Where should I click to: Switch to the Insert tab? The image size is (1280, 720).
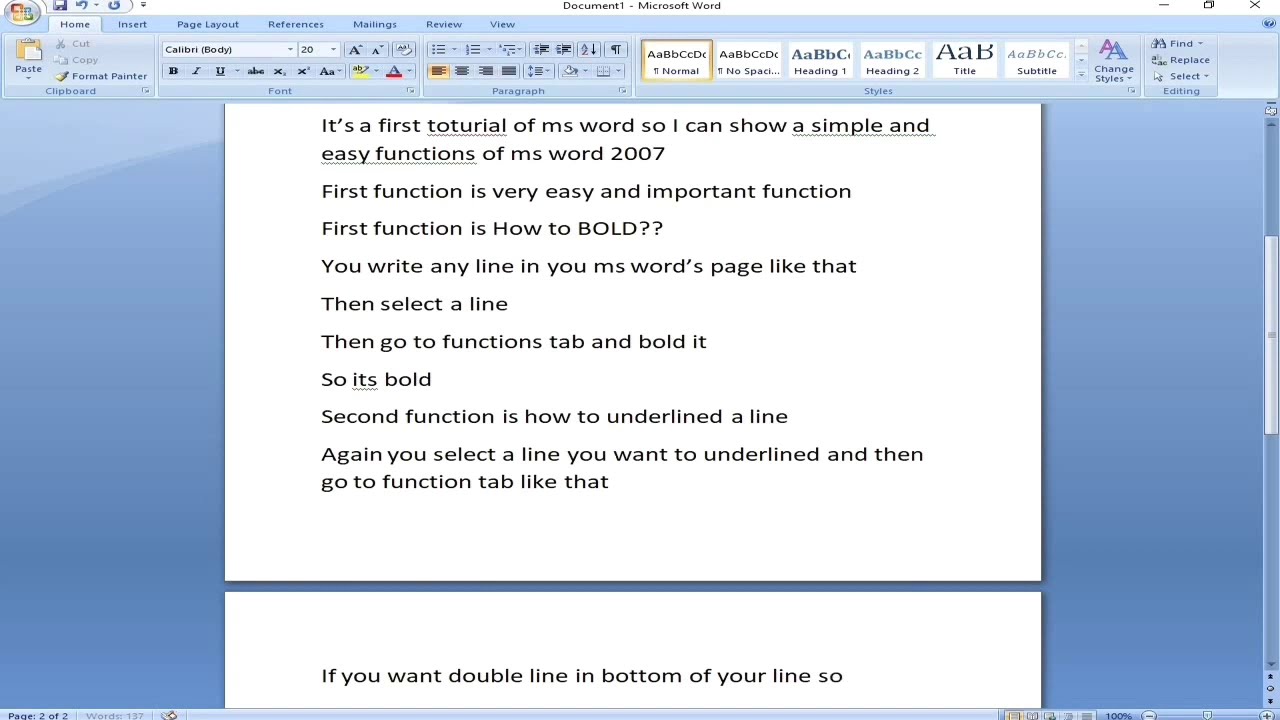point(132,24)
